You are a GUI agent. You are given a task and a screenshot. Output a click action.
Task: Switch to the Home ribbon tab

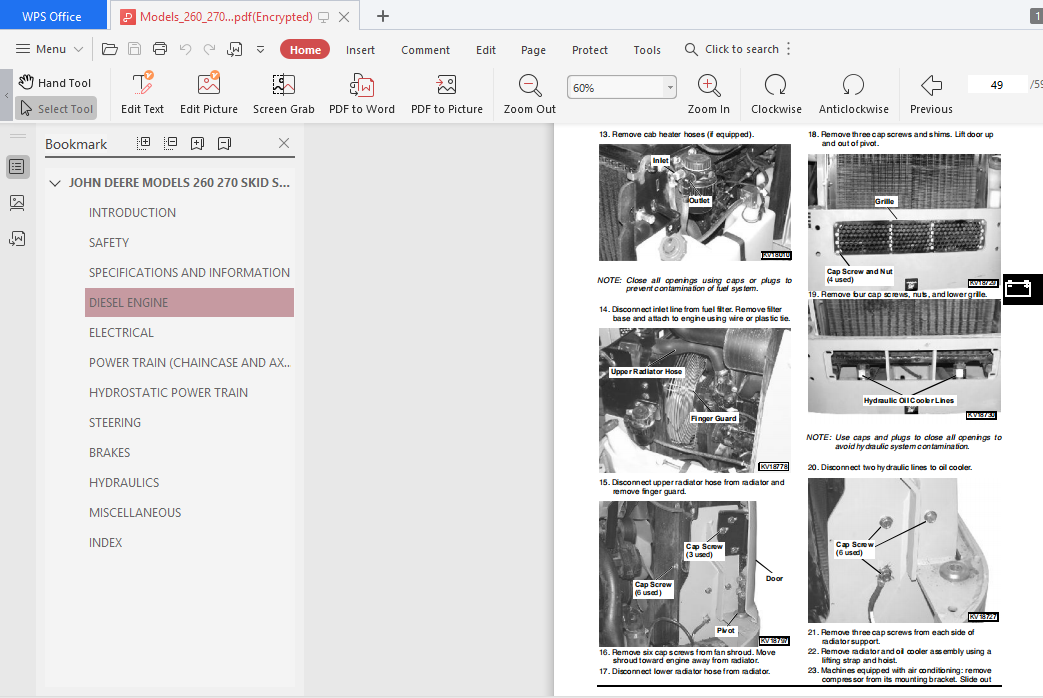pyautogui.click(x=305, y=49)
